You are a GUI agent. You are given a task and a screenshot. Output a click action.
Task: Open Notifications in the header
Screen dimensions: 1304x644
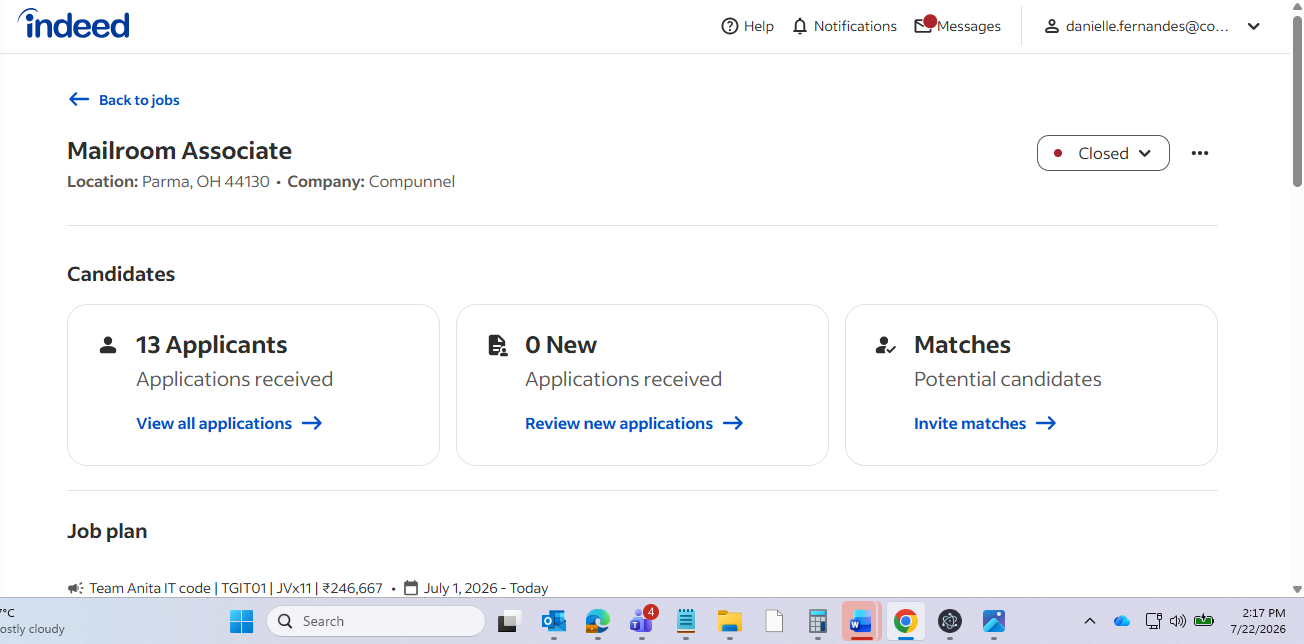coord(844,26)
